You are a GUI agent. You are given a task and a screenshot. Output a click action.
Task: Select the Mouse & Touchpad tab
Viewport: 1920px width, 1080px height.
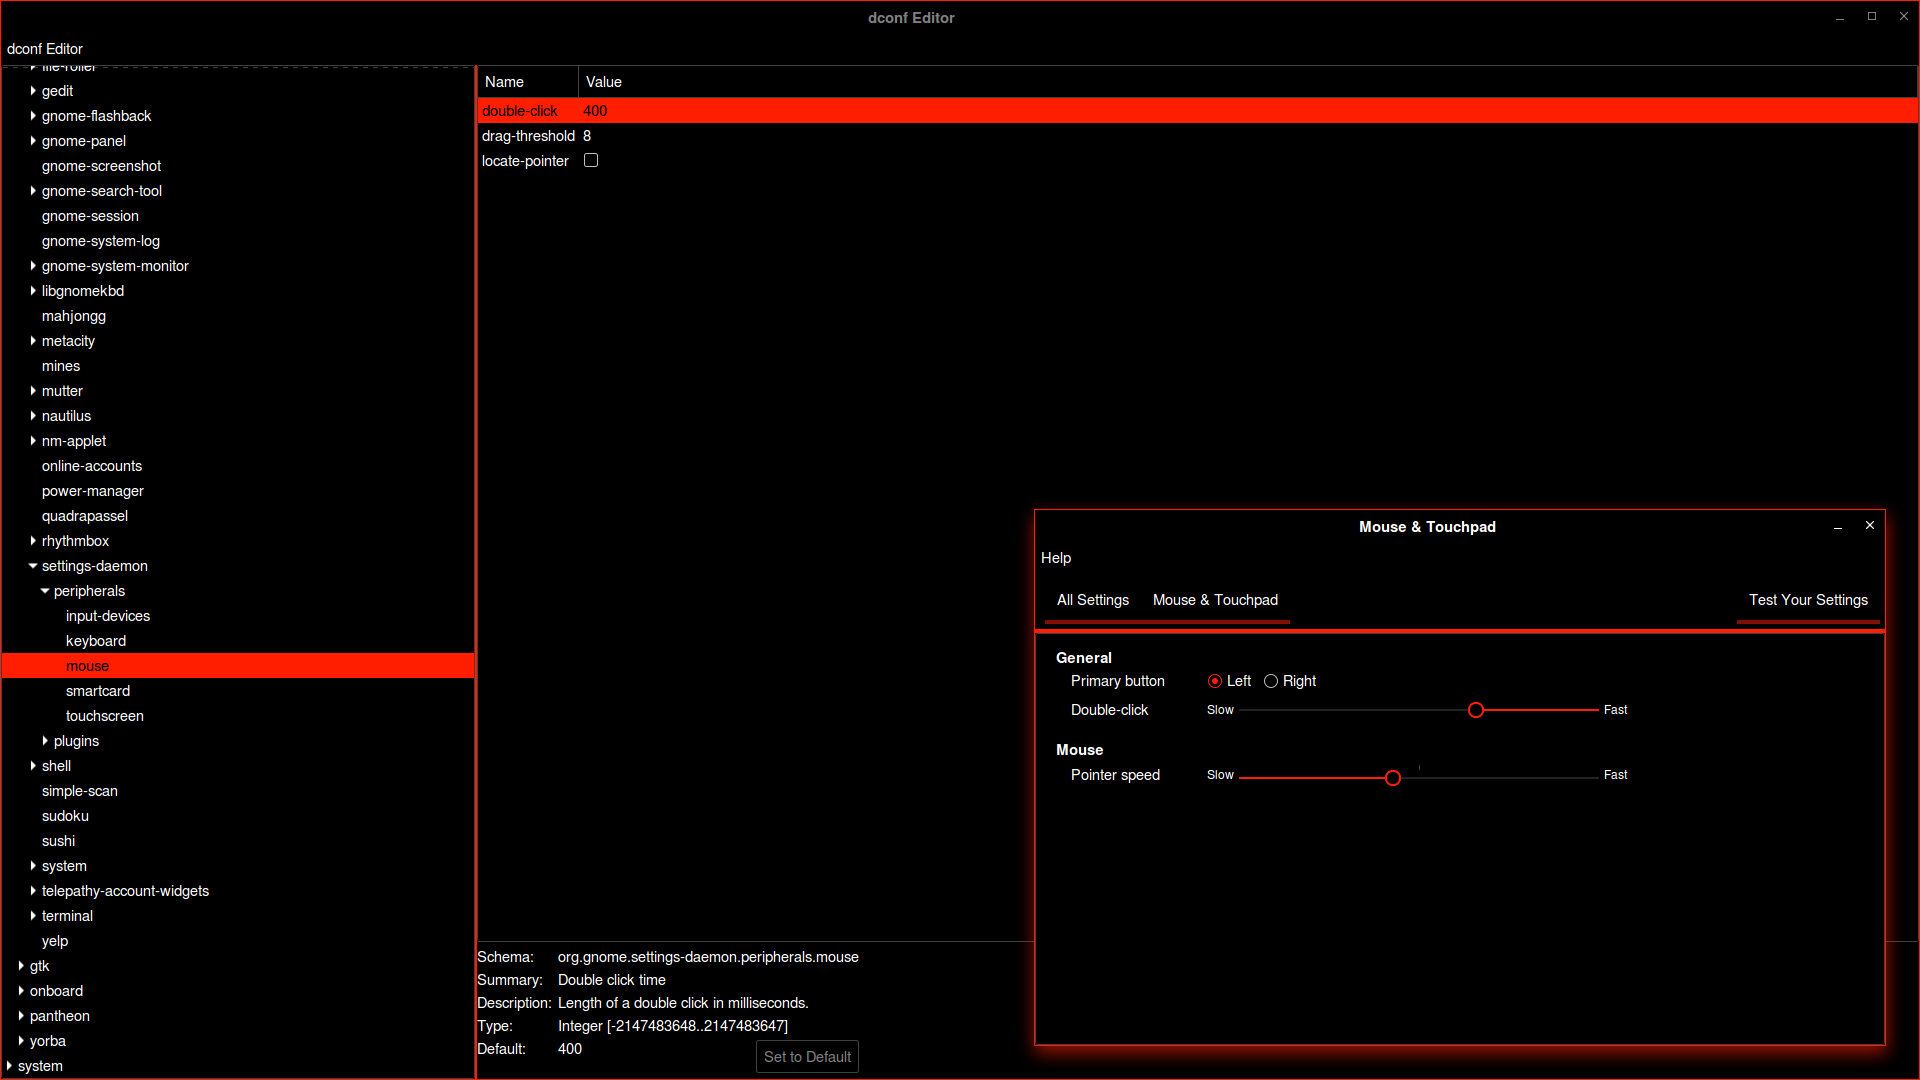pos(1215,599)
